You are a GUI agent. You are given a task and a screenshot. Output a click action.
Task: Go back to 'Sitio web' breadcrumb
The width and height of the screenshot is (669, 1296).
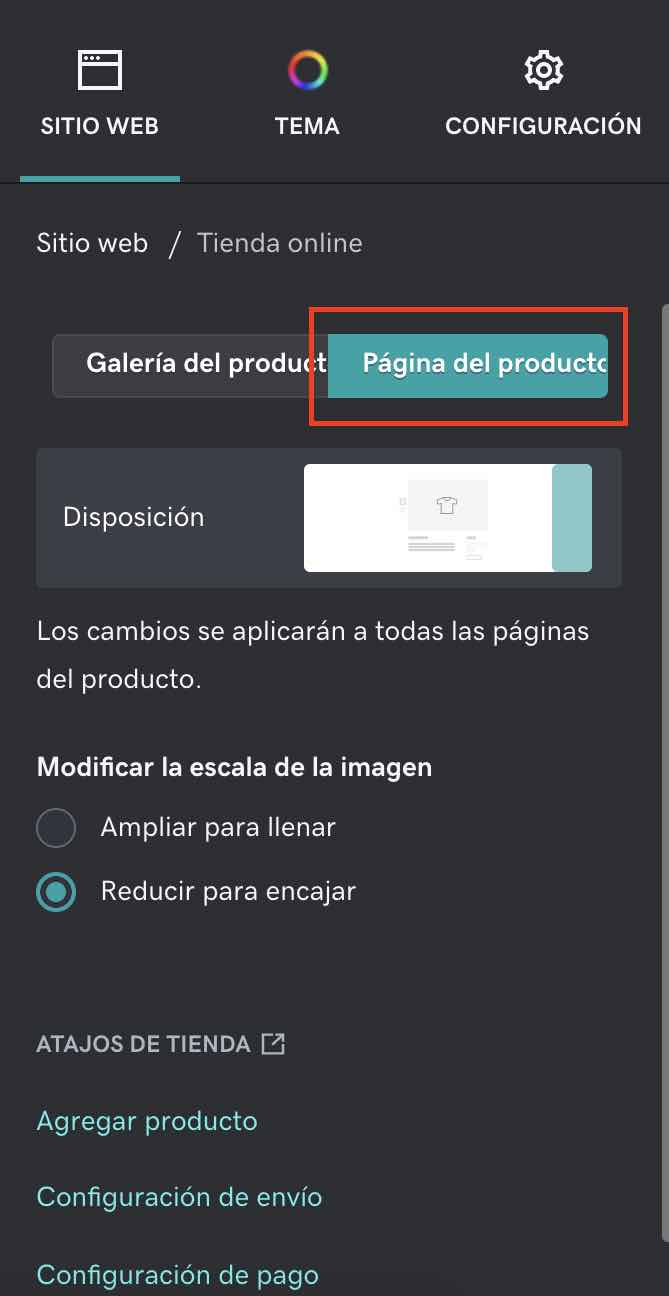tap(92, 243)
